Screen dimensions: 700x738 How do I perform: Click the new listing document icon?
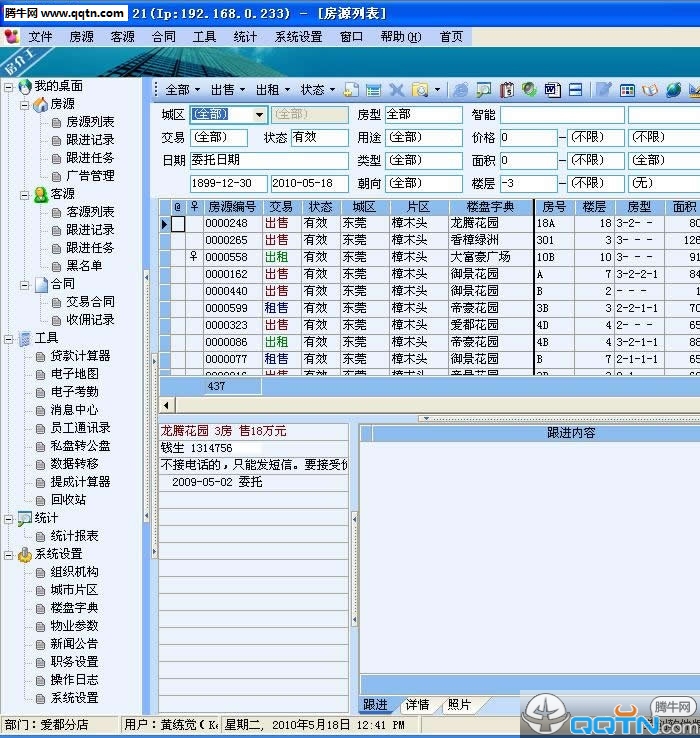[x=351, y=89]
